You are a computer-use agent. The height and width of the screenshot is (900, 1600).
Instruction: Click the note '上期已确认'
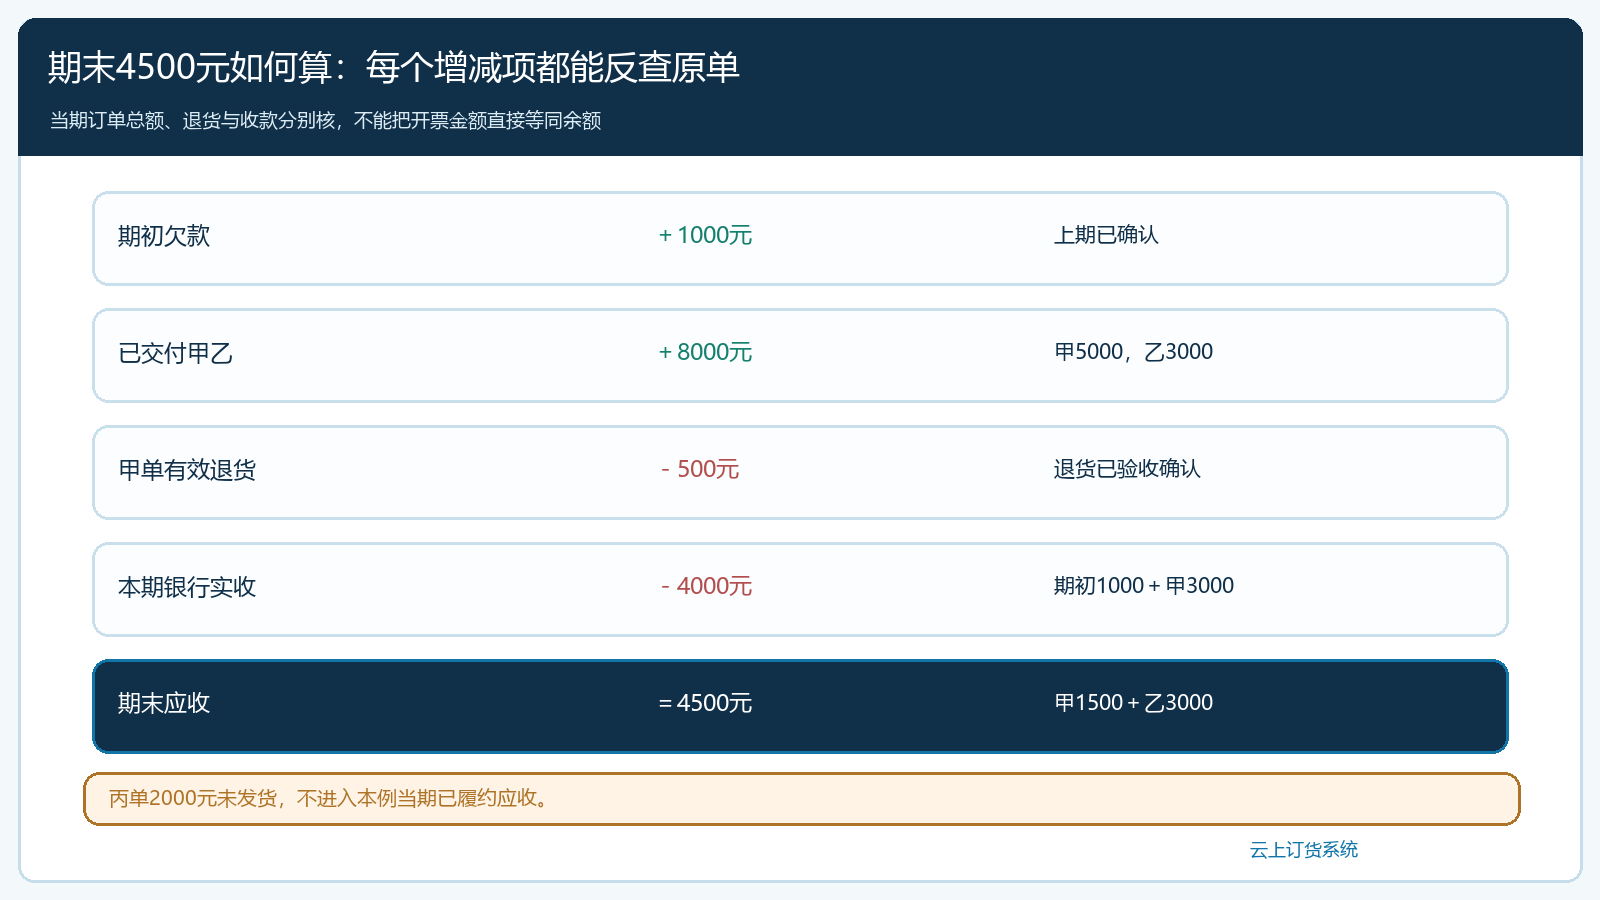(x=1106, y=235)
